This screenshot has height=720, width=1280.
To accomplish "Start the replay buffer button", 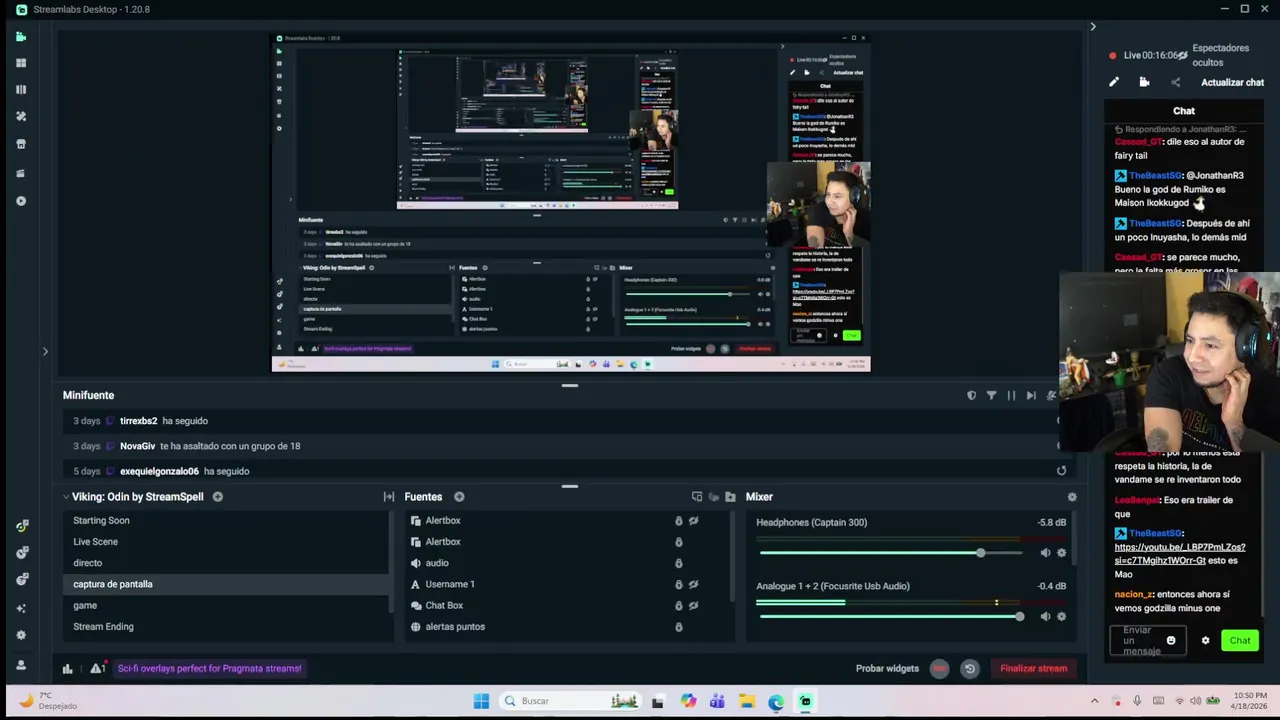I will tap(969, 669).
